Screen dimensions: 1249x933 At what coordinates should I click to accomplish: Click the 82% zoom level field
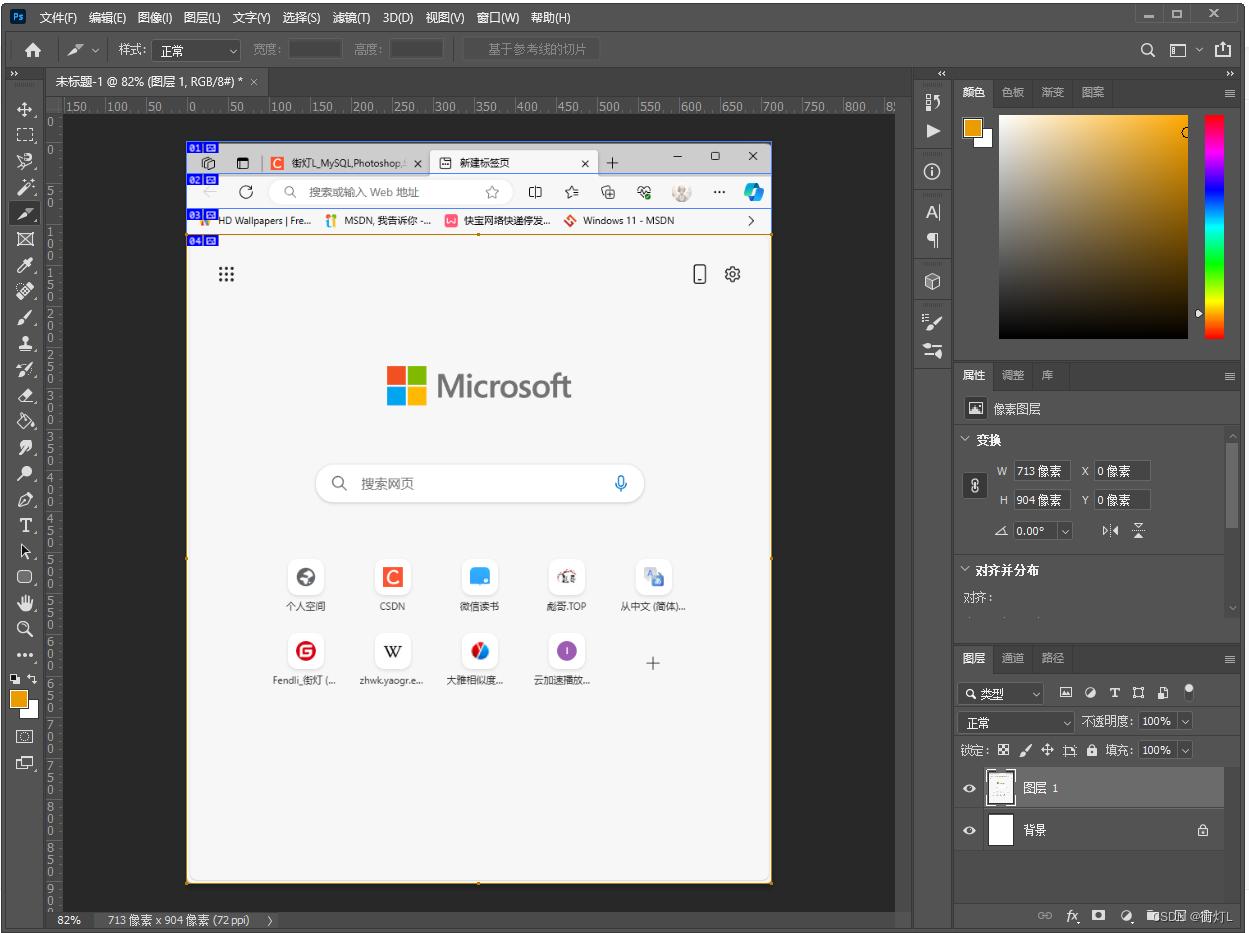click(x=69, y=920)
